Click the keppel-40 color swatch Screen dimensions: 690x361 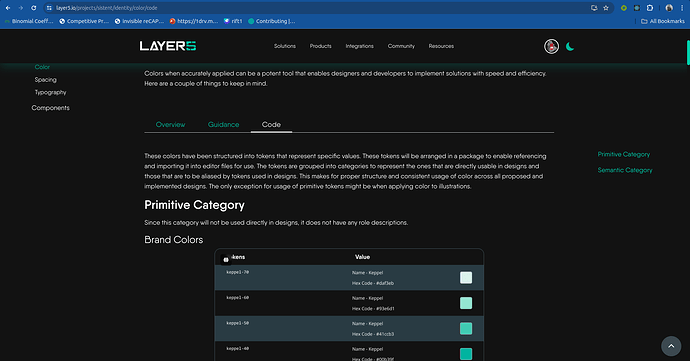coord(466,354)
